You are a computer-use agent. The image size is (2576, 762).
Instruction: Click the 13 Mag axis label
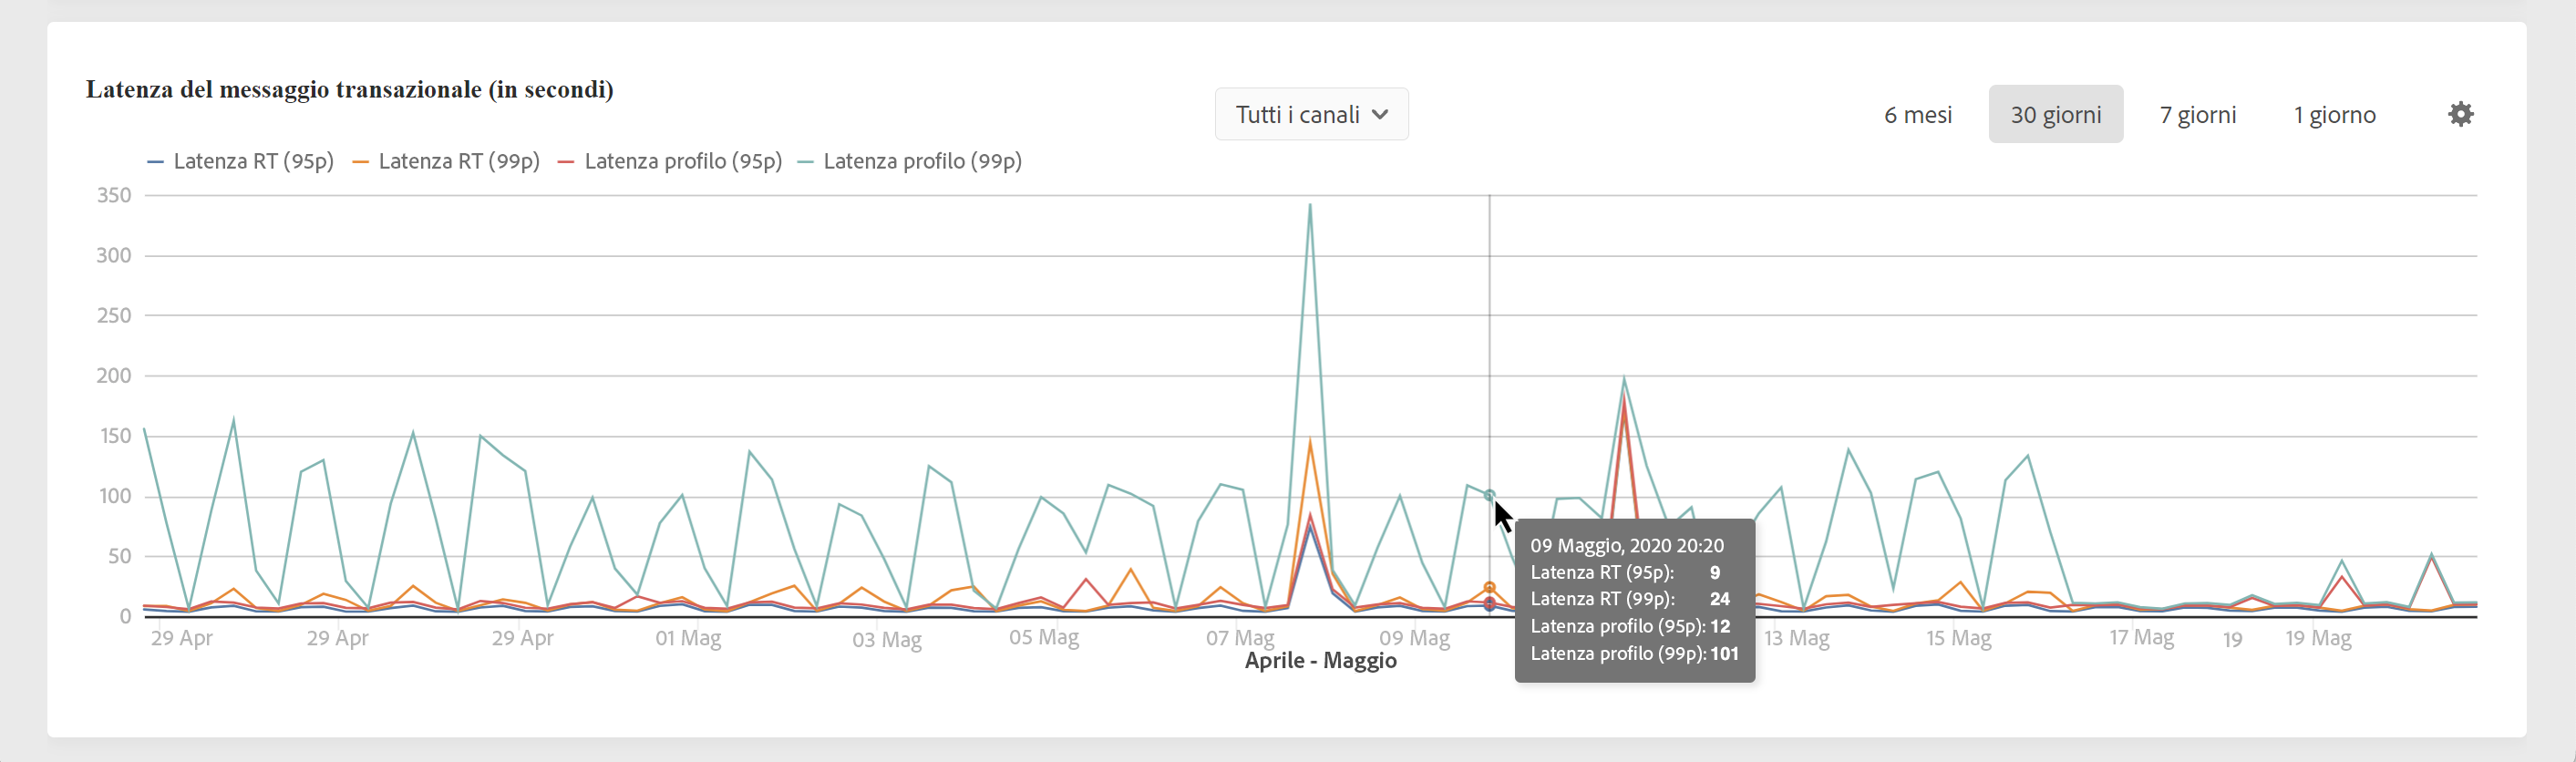pyautogui.click(x=1796, y=638)
